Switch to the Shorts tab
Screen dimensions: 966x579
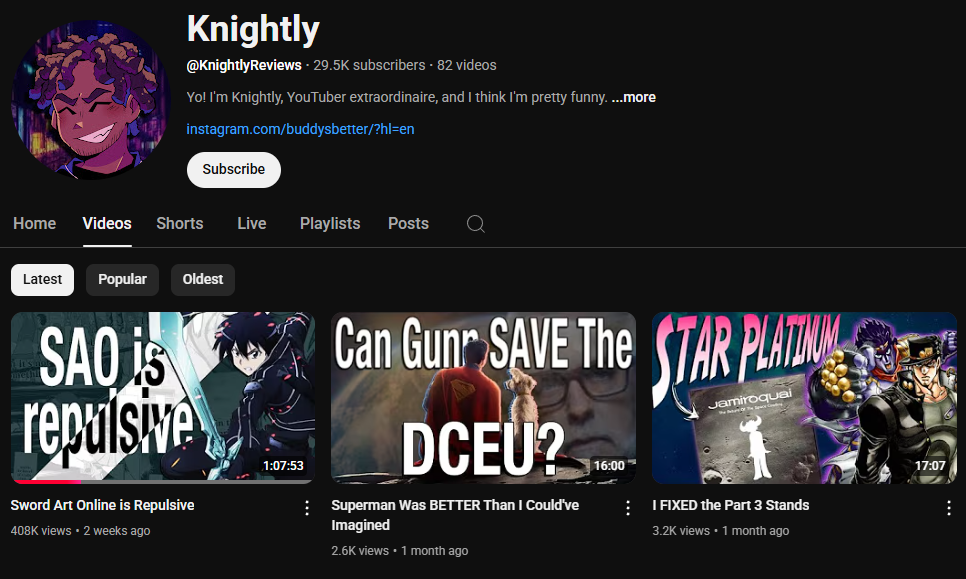(180, 224)
